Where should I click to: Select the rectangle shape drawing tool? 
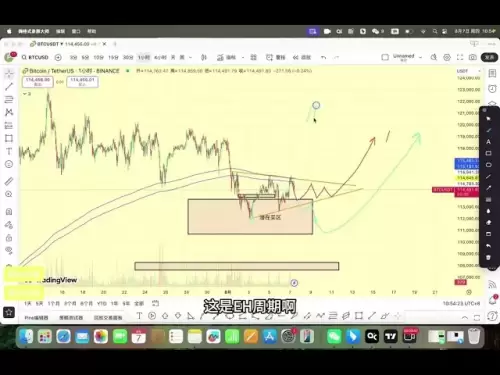point(9,138)
